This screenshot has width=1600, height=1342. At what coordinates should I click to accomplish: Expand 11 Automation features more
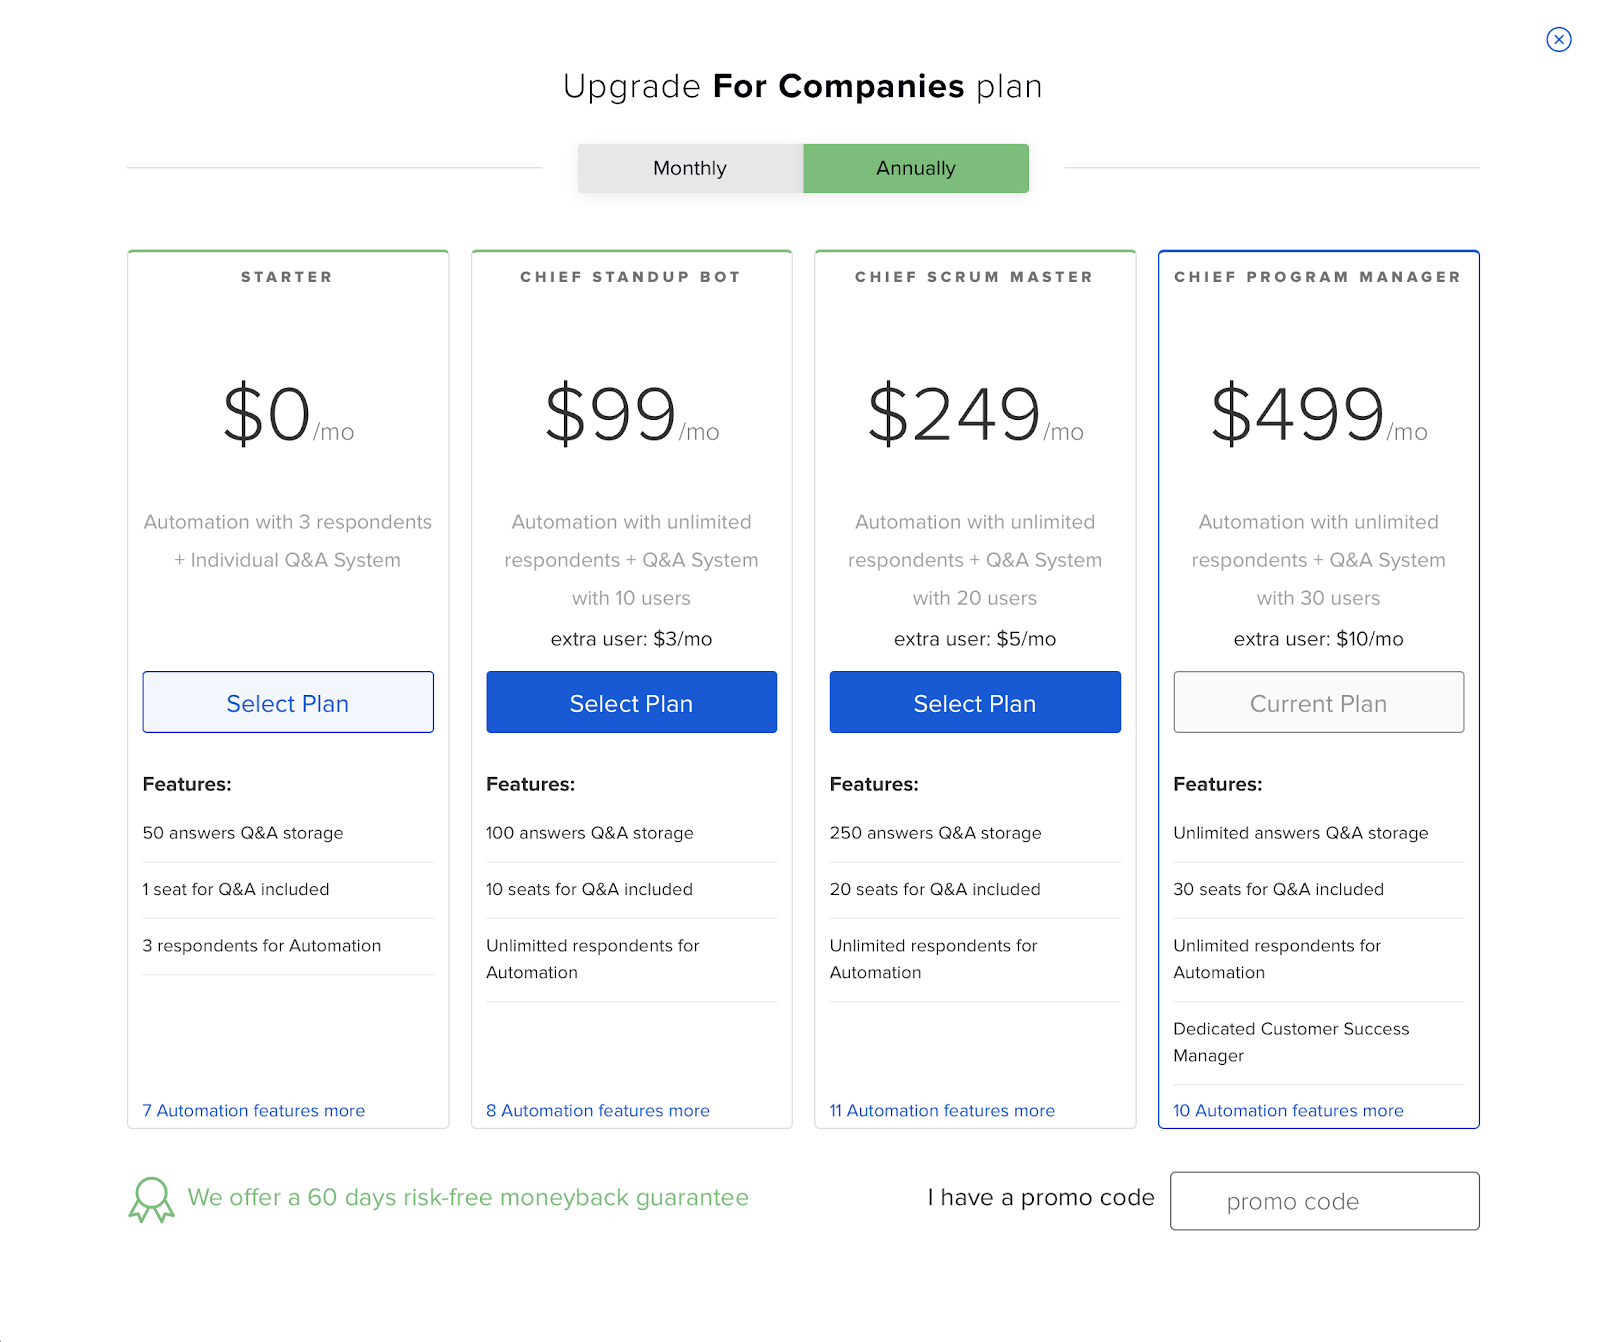[x=942, y=1110]
